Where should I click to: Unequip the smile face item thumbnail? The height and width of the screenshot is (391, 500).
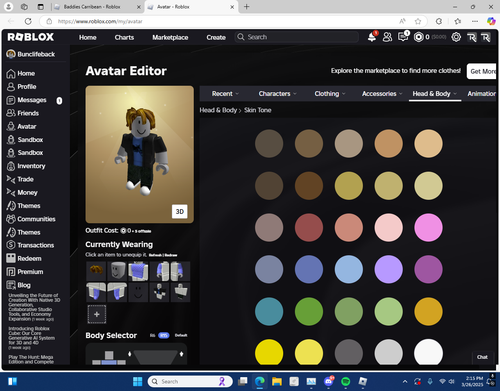[x=138, y=292]
